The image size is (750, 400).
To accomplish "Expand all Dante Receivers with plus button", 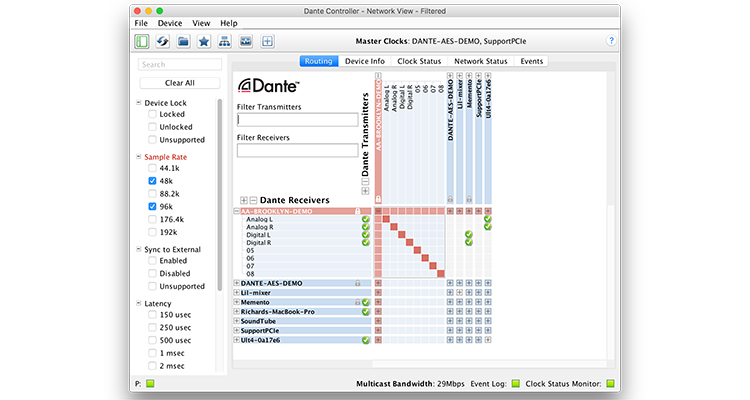I will click(244, 200).
